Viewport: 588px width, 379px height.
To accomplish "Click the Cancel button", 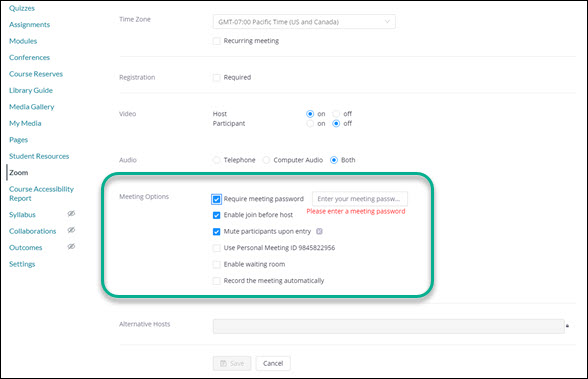I will [273, 363].
